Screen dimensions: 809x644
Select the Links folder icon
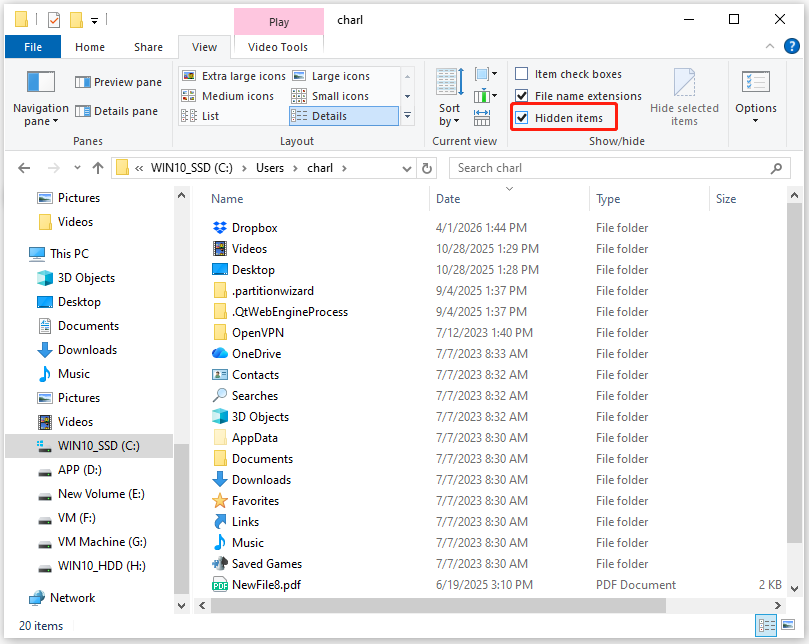coord(220,522)
